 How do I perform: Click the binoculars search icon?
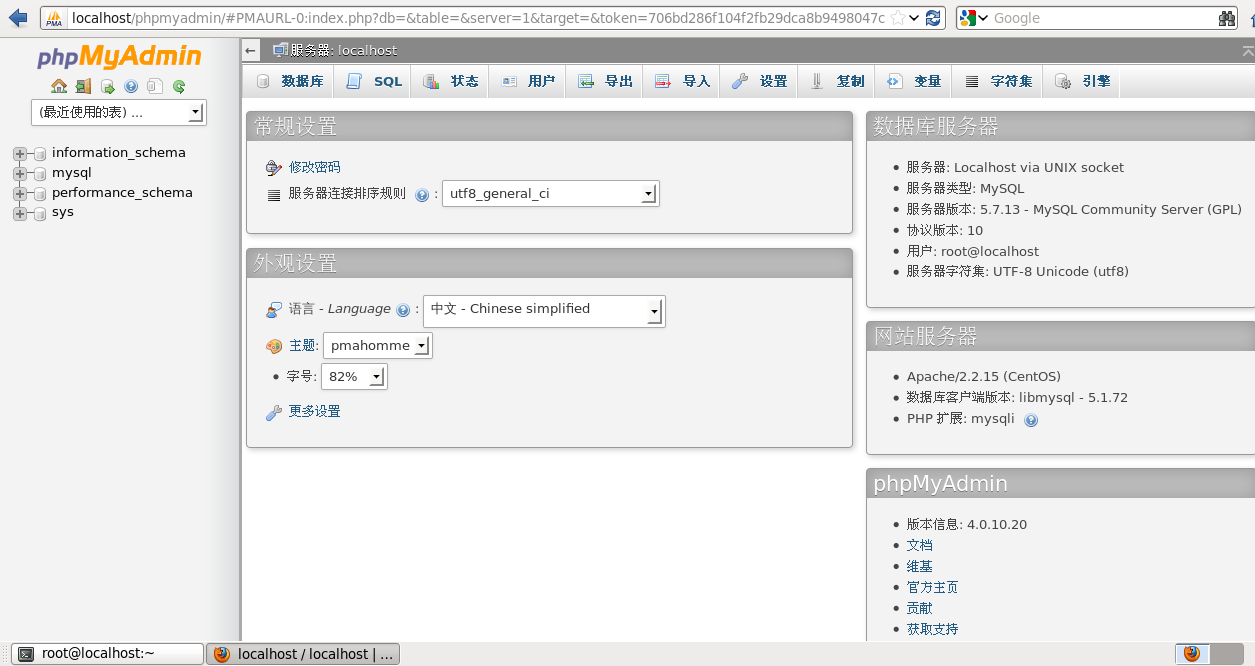coord(1227,18)
